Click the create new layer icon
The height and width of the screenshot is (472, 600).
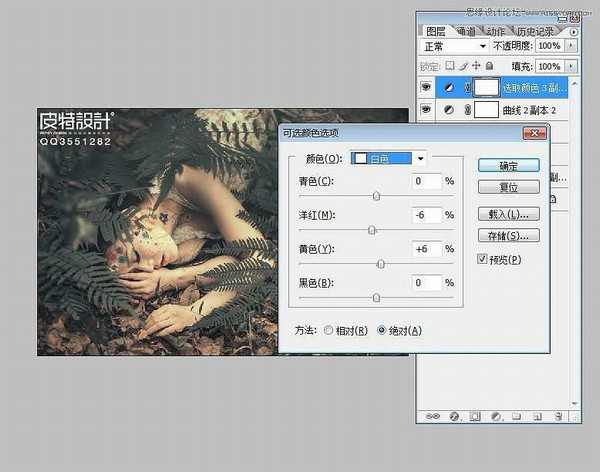tap(536, 415)
